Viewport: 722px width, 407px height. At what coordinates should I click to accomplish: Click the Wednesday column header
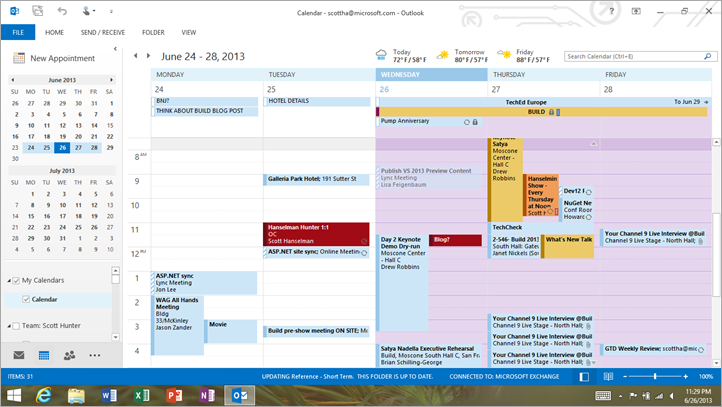click(431, 75)
